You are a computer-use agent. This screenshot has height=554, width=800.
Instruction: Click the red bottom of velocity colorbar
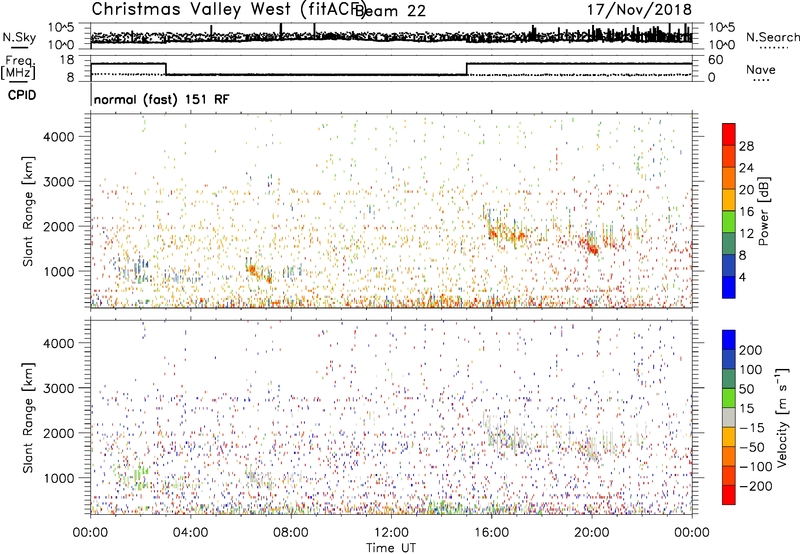(x=729, y=495)
